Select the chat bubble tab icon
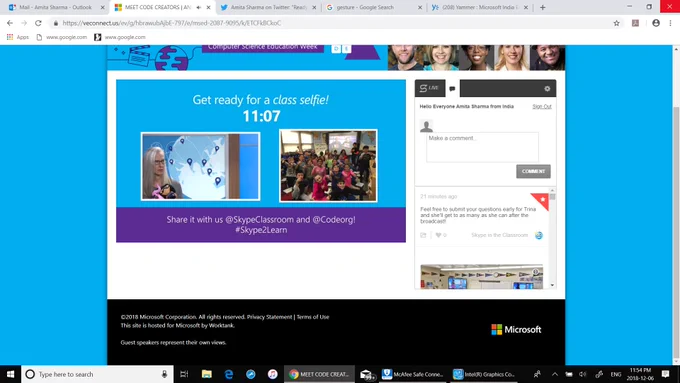 point(452,88)
